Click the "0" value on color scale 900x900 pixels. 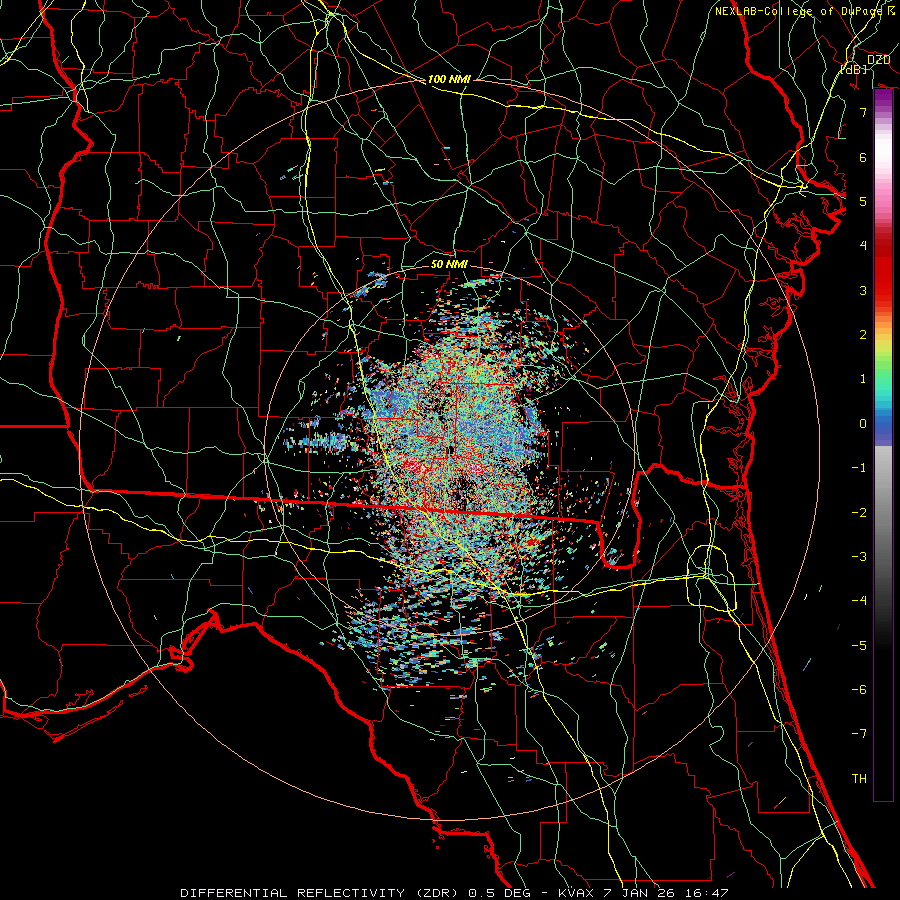(x=863, y=423)
